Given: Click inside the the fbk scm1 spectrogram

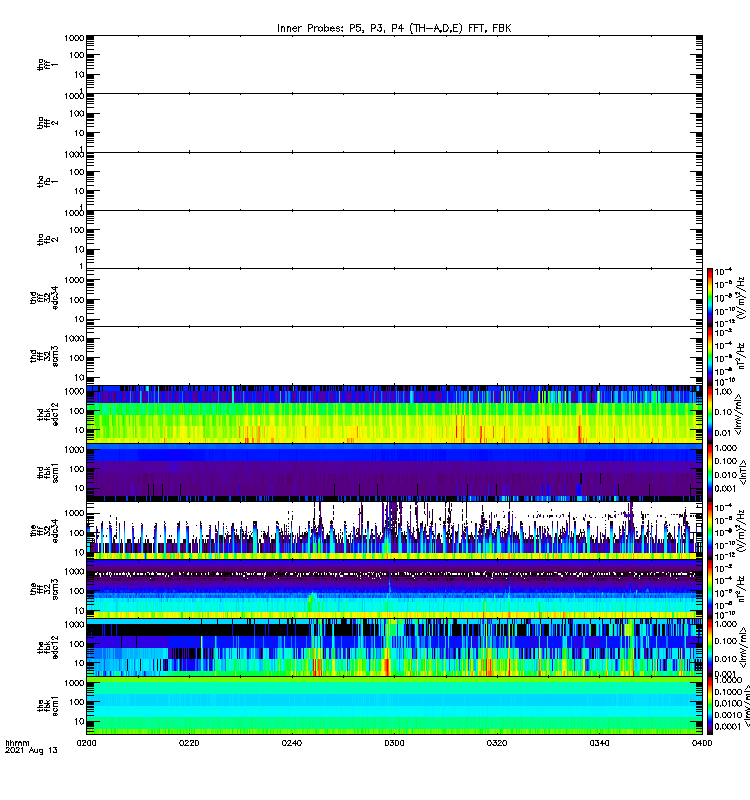Looking at the screenshot, I should (394, 706).
